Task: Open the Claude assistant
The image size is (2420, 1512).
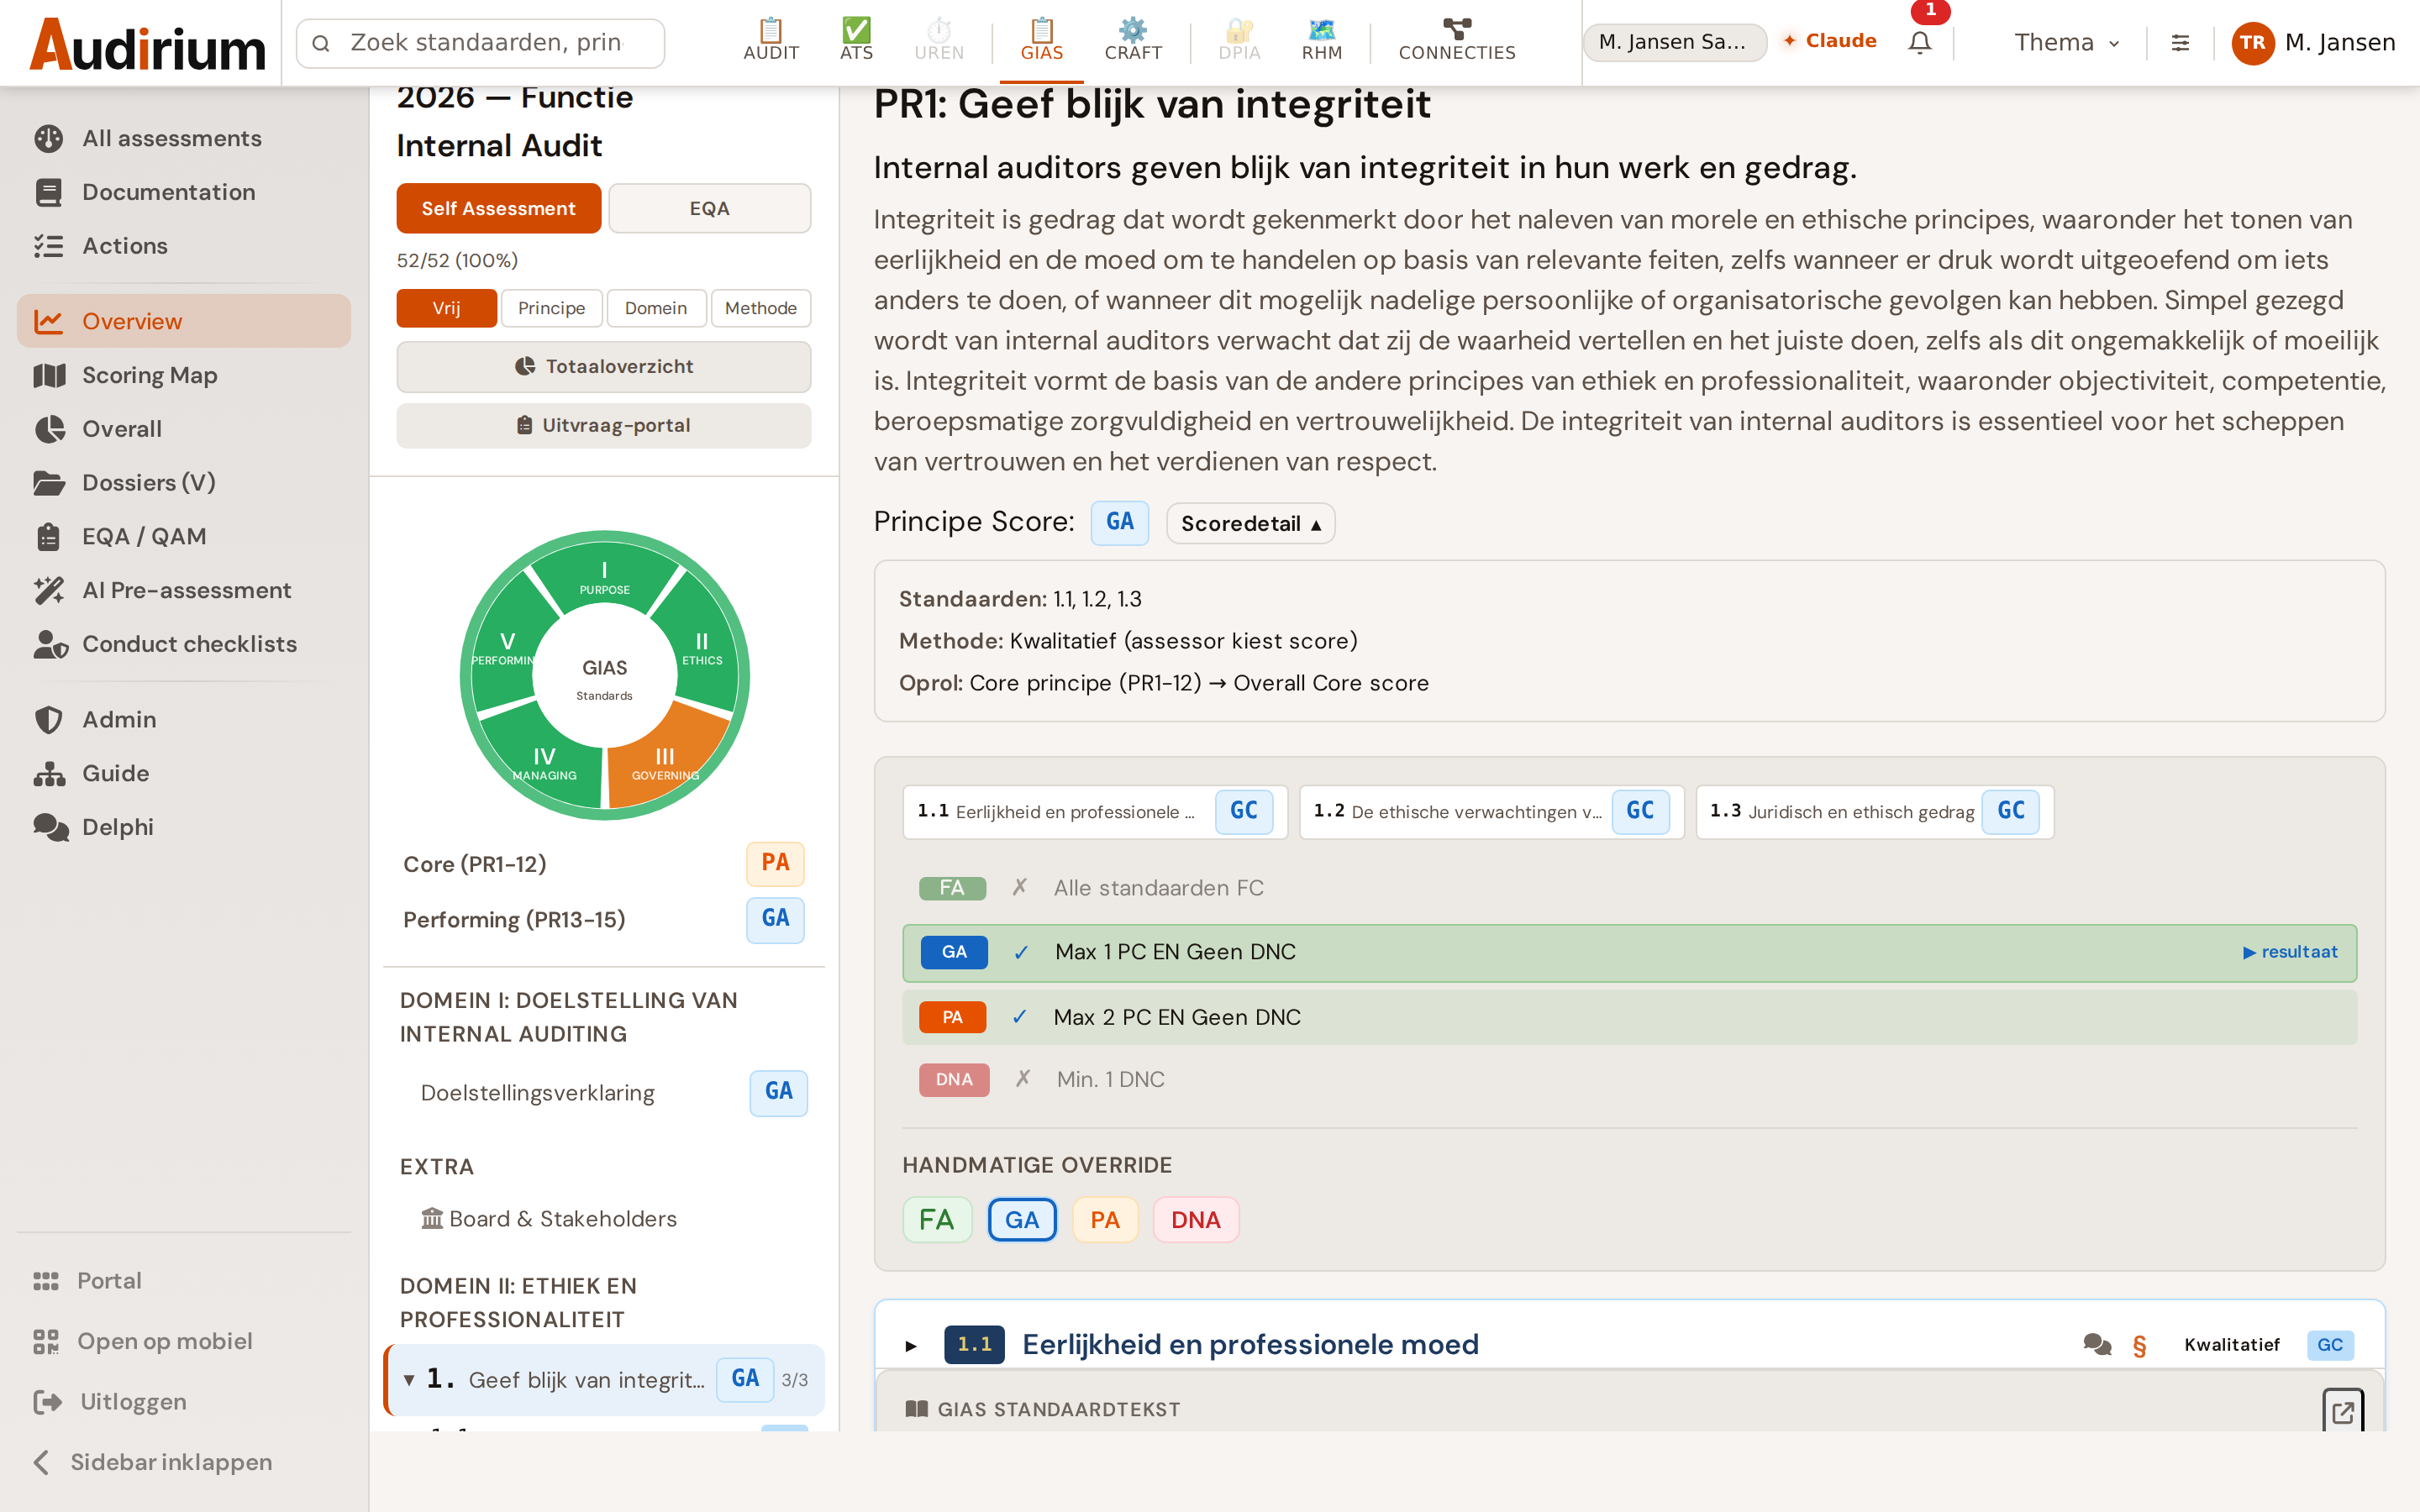Action: click(x=1830, y=41)
